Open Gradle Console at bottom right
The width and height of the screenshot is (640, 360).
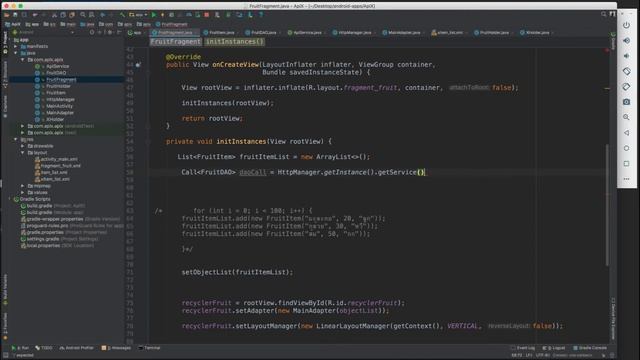[590, 348]
